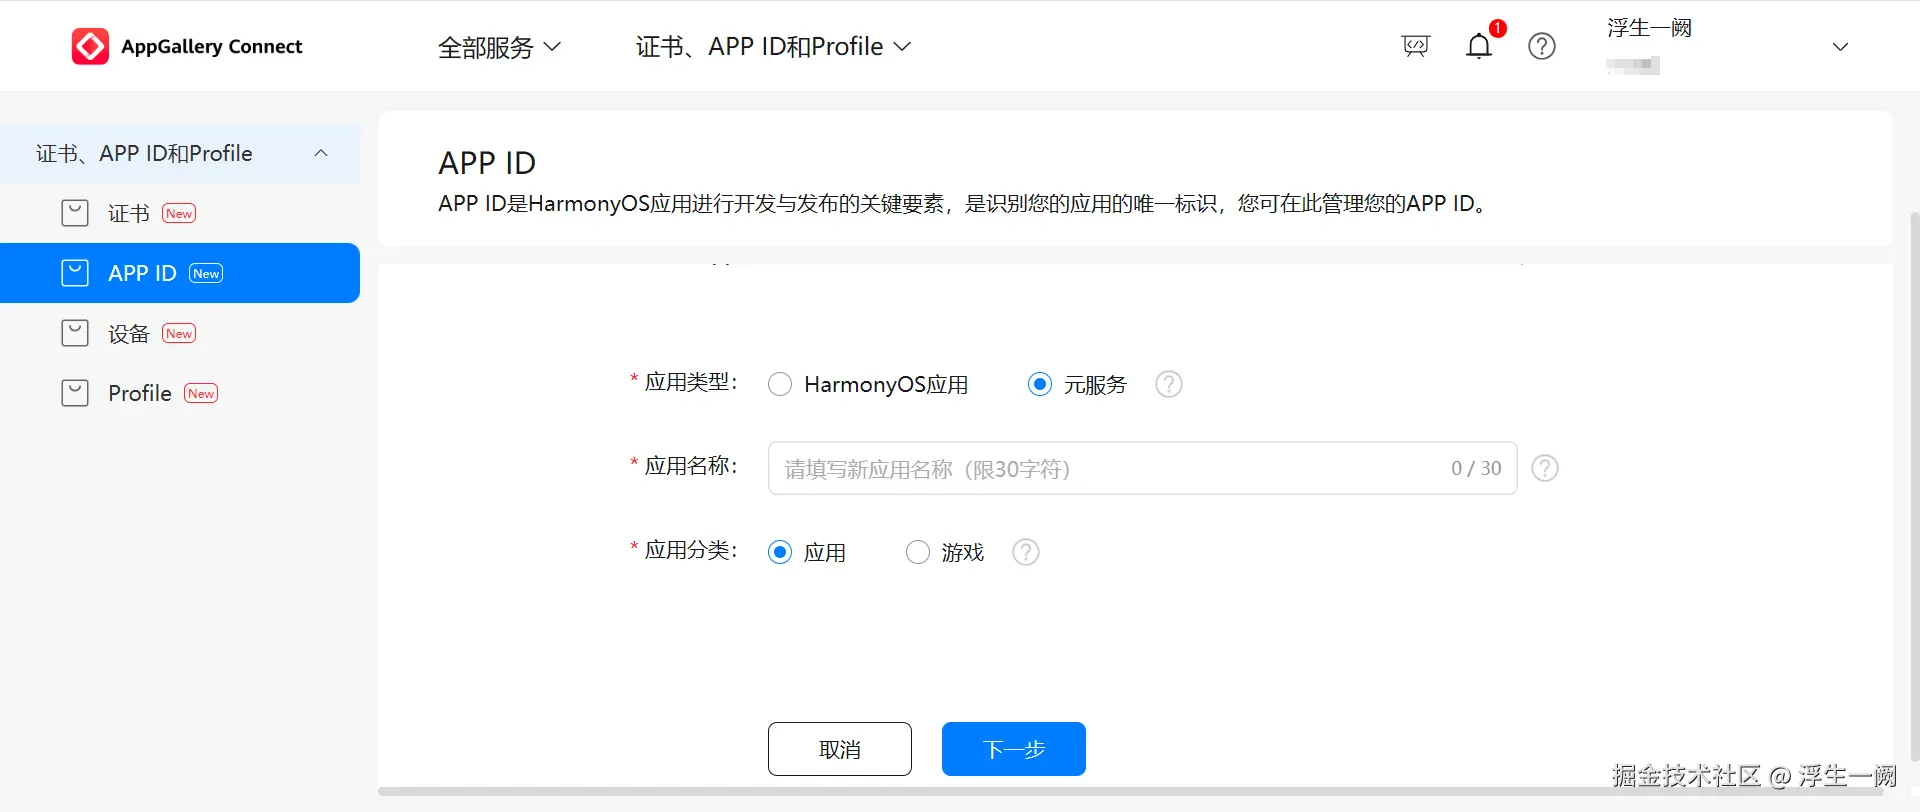1920x812 pixels.
Task: Click the APP ID description sentence
Action: (x=964, y=204)
